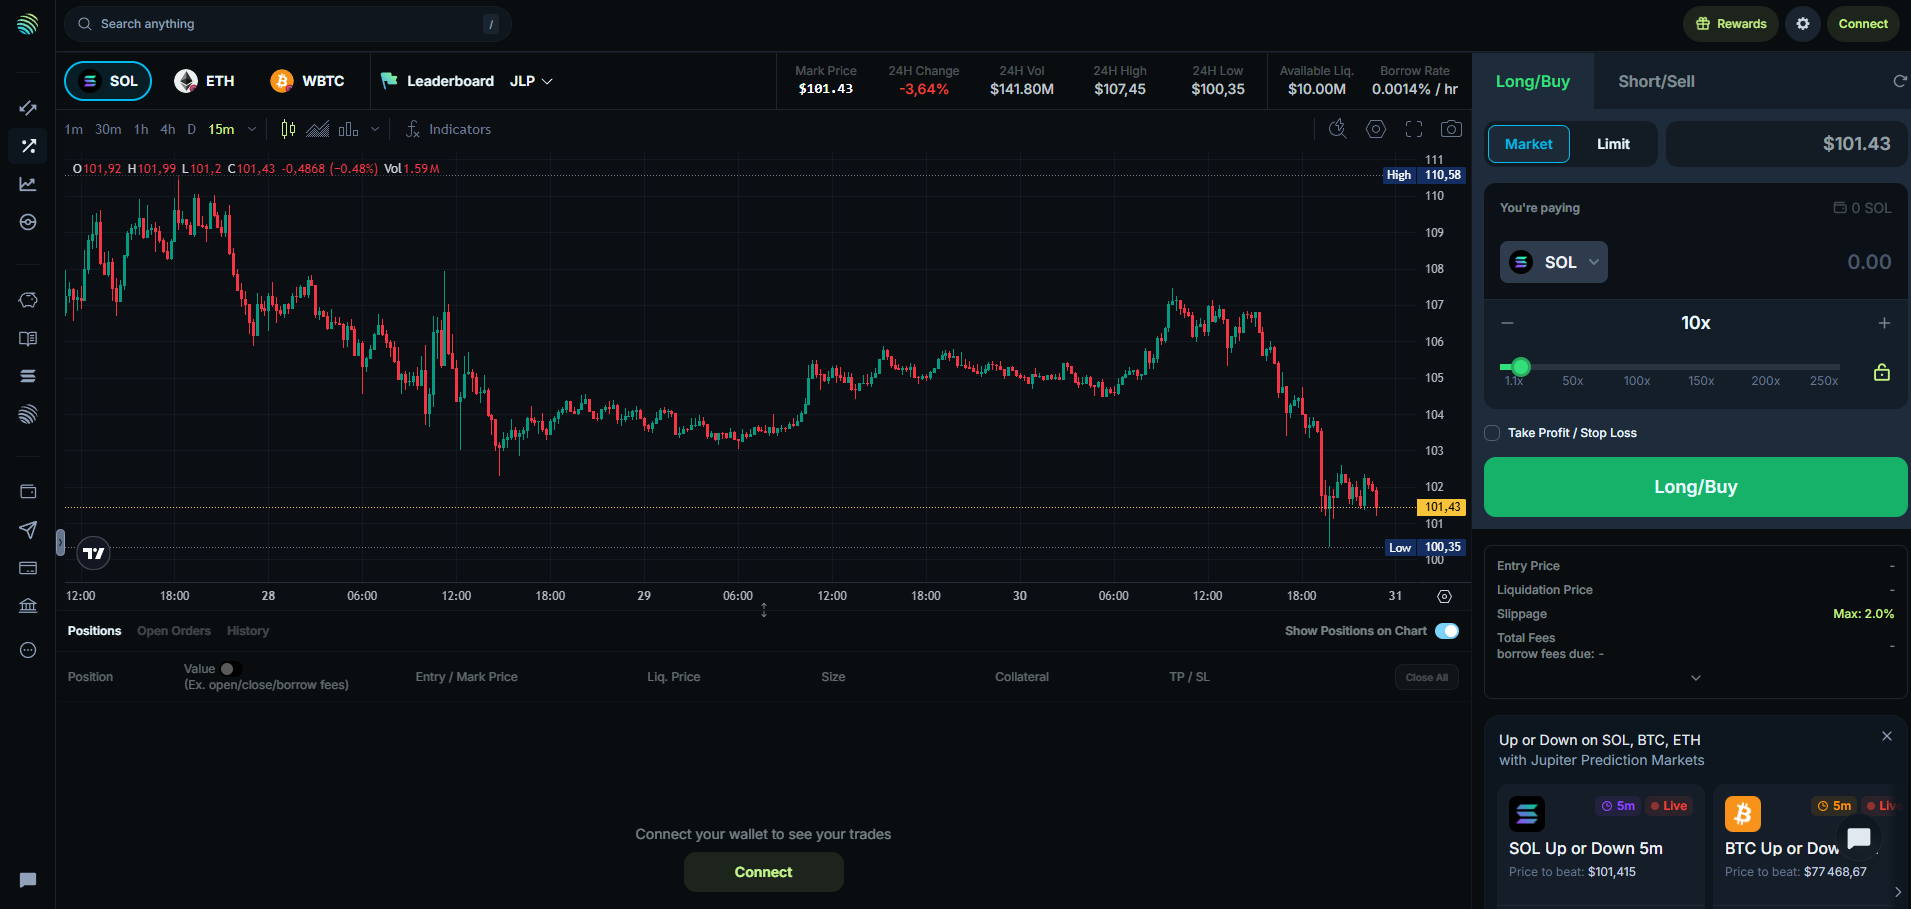Open the Leaderboard link

(438, 81)
